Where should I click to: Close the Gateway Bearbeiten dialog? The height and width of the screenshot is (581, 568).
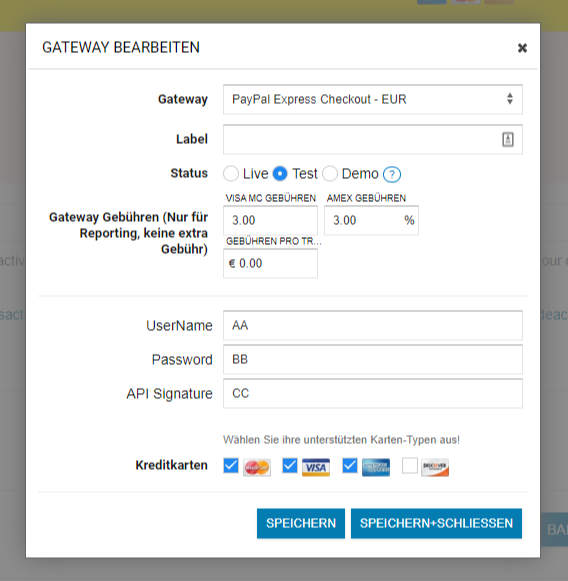tap(522, 48)
